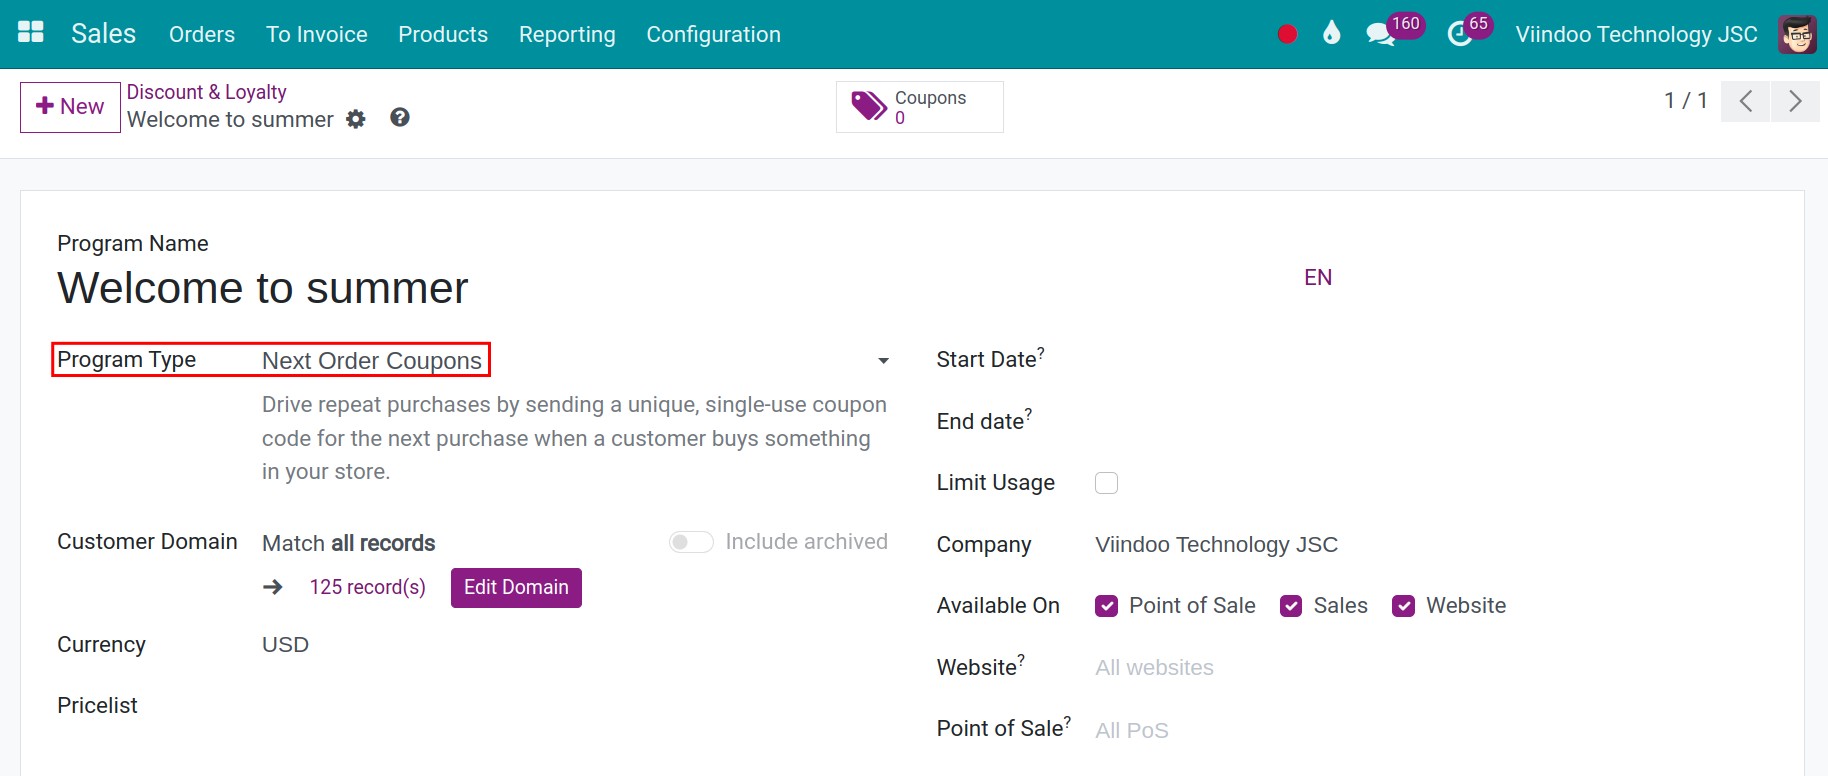The height and width of the screenshot is (776, 1828).
Task: Click the help question mark icon
Action: 400,117
